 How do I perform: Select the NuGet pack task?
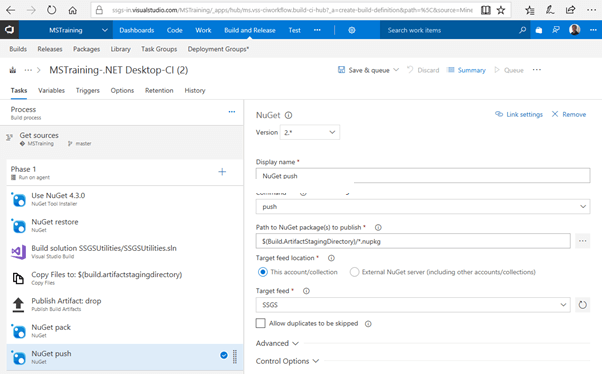tap(125, 331)
